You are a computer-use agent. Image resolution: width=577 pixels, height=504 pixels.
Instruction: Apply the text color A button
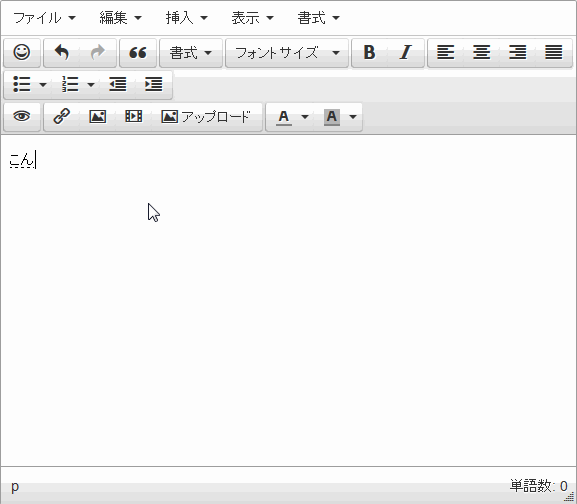pyautogui.click(x=284, y=117)
